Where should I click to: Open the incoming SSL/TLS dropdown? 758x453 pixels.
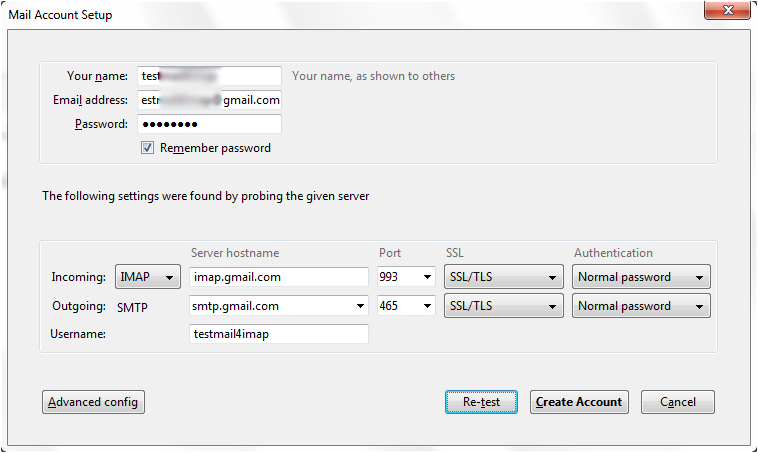coord(504,277)
